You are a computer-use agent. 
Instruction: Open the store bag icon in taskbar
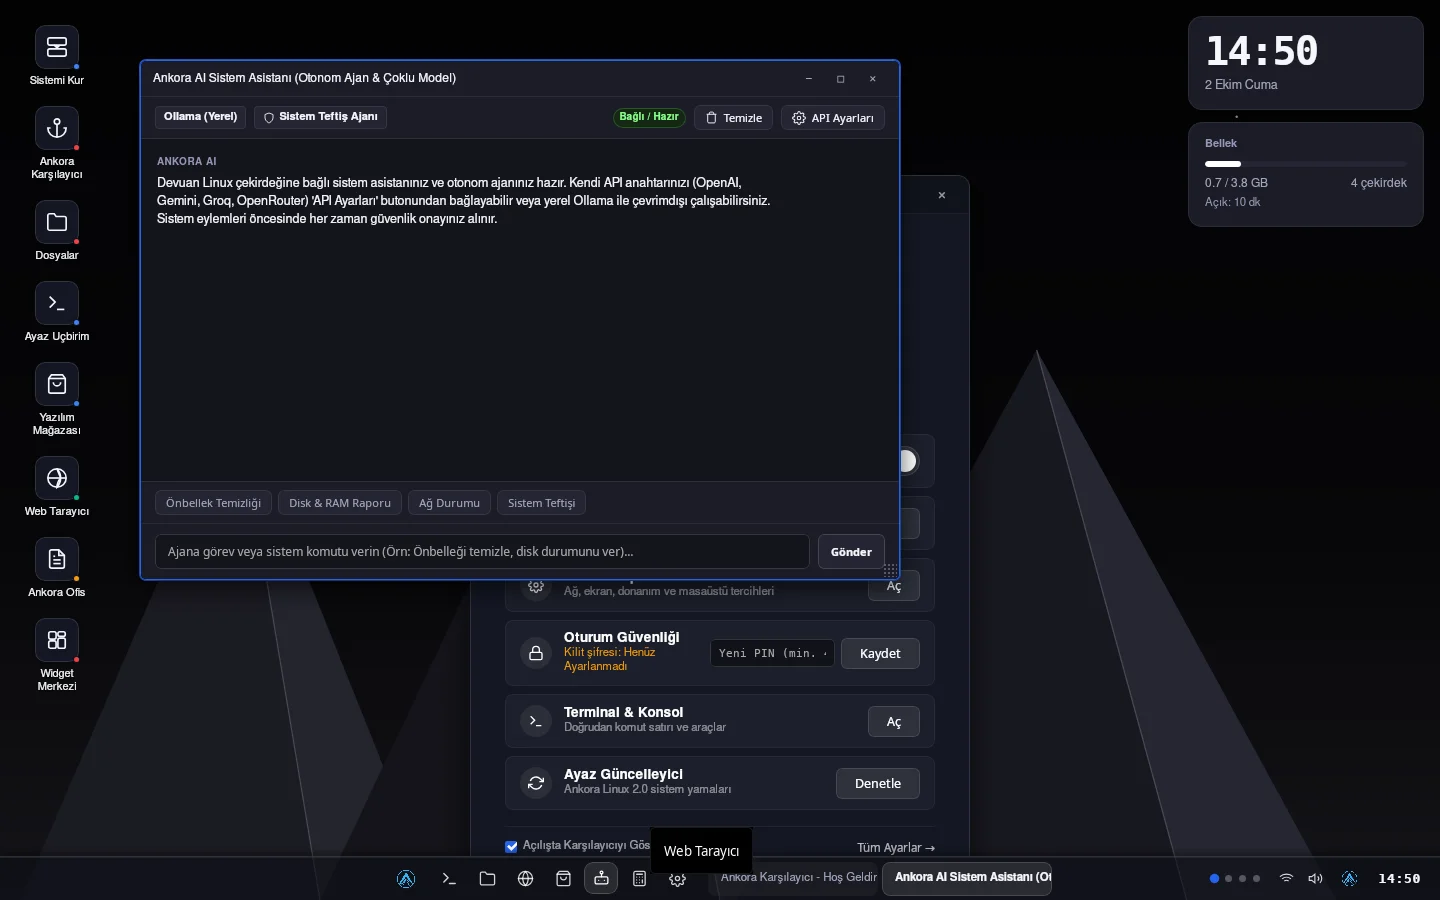563,879
